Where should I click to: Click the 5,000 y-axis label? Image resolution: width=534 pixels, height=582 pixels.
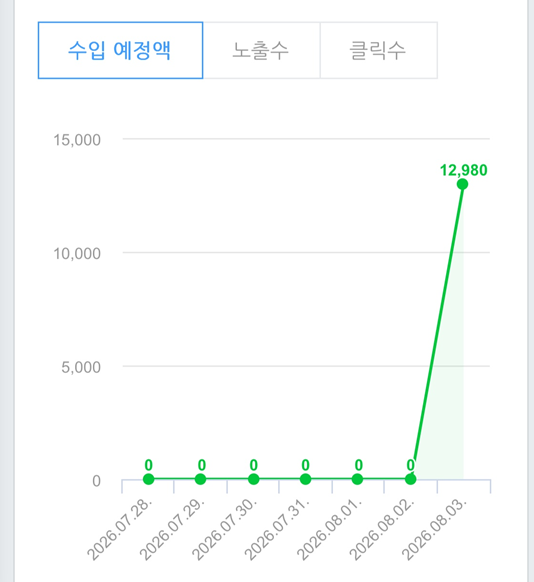pyautogui.click(x=81, y=367)
